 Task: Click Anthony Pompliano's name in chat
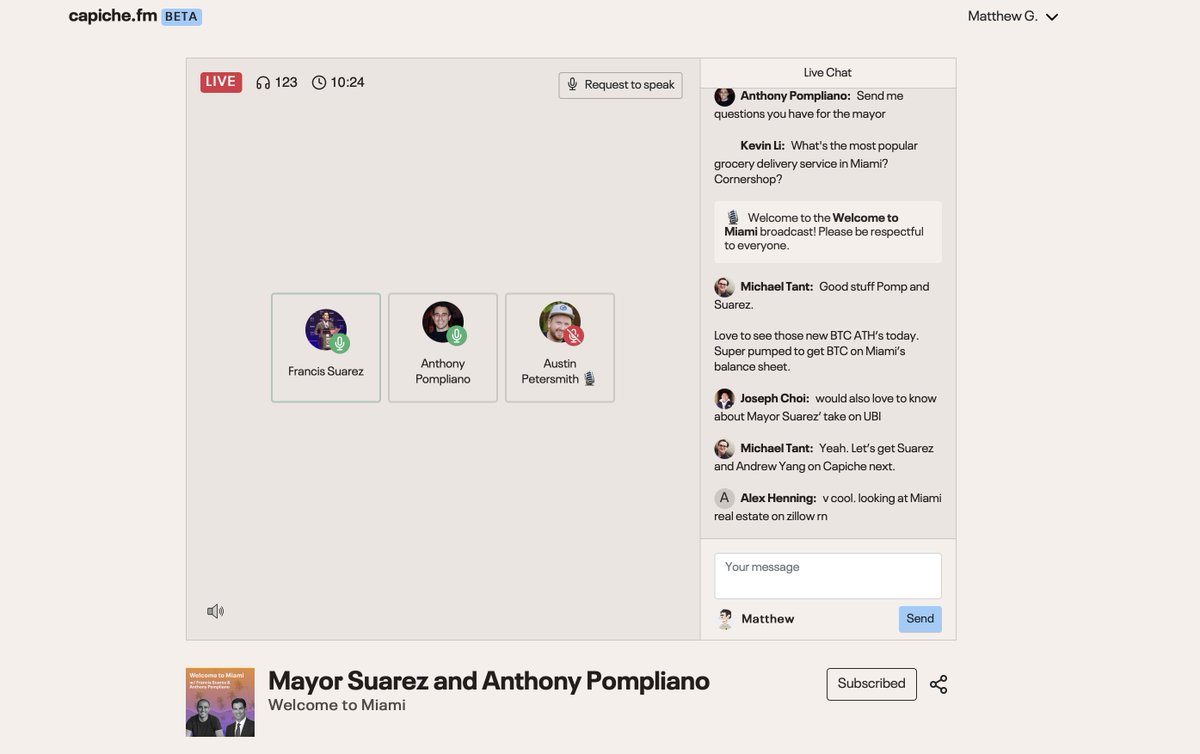[x=796, y=96]
